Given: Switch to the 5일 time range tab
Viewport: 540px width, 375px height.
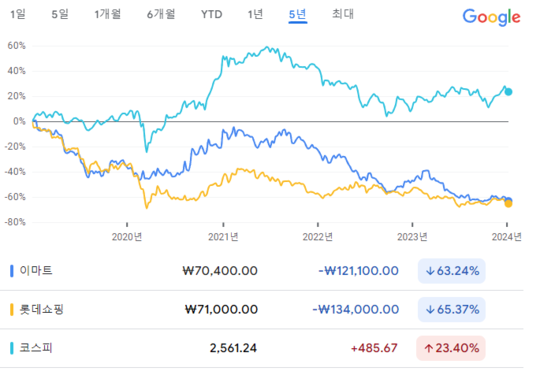Looking at the screenshot, I should pyautogui.click(x=60, y=14).
